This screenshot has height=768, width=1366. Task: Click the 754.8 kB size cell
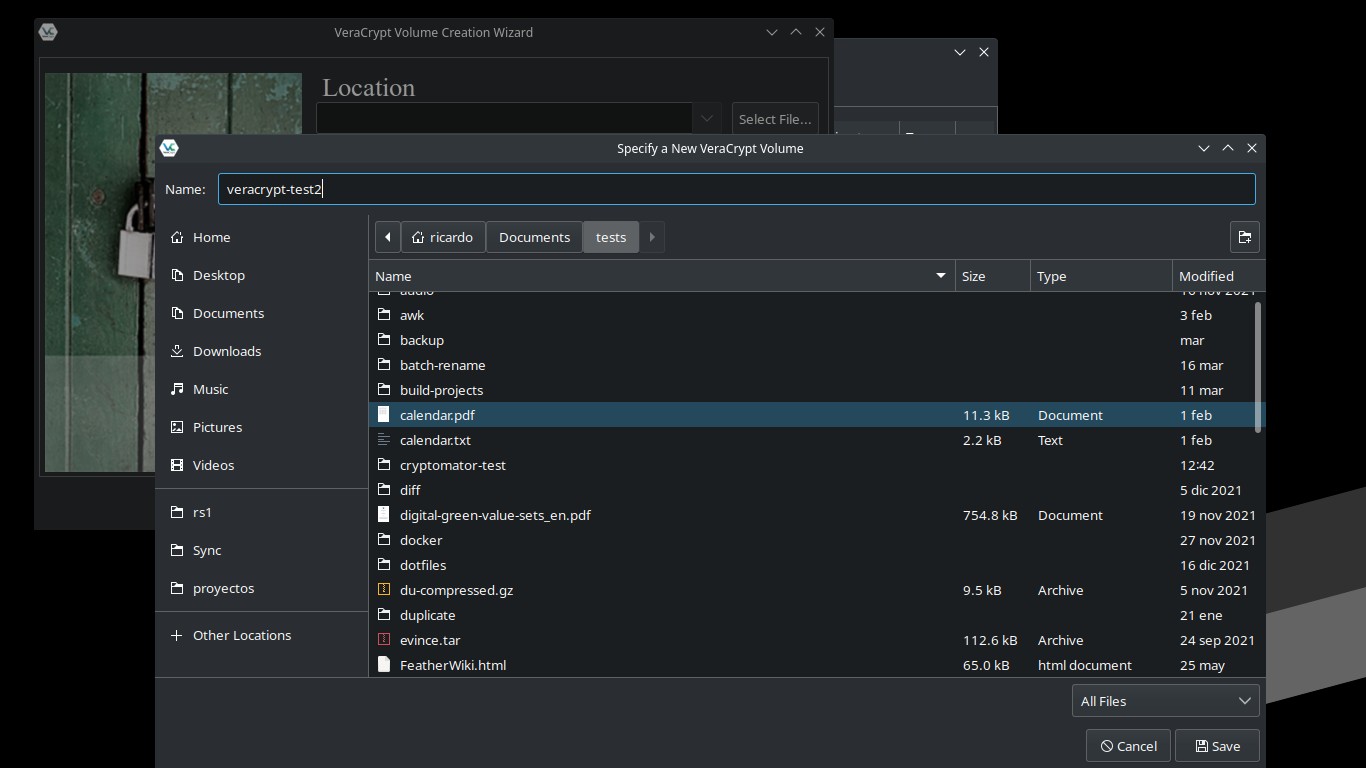[x=990, y=515]
